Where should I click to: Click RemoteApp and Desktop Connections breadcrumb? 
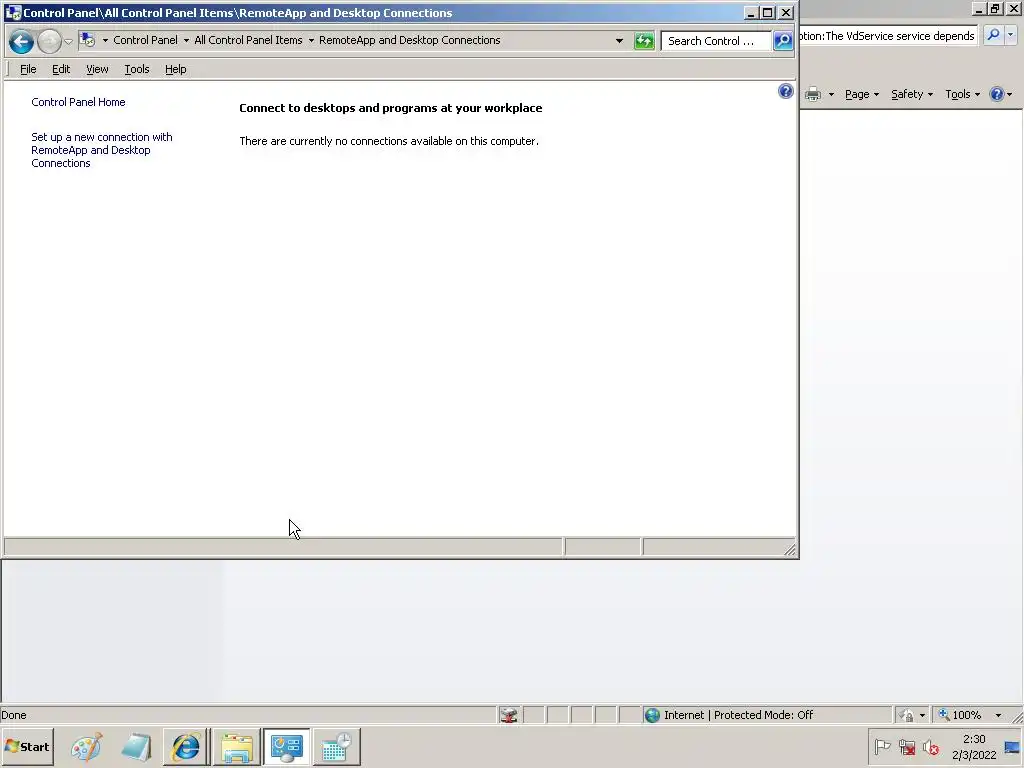[409, 40]
